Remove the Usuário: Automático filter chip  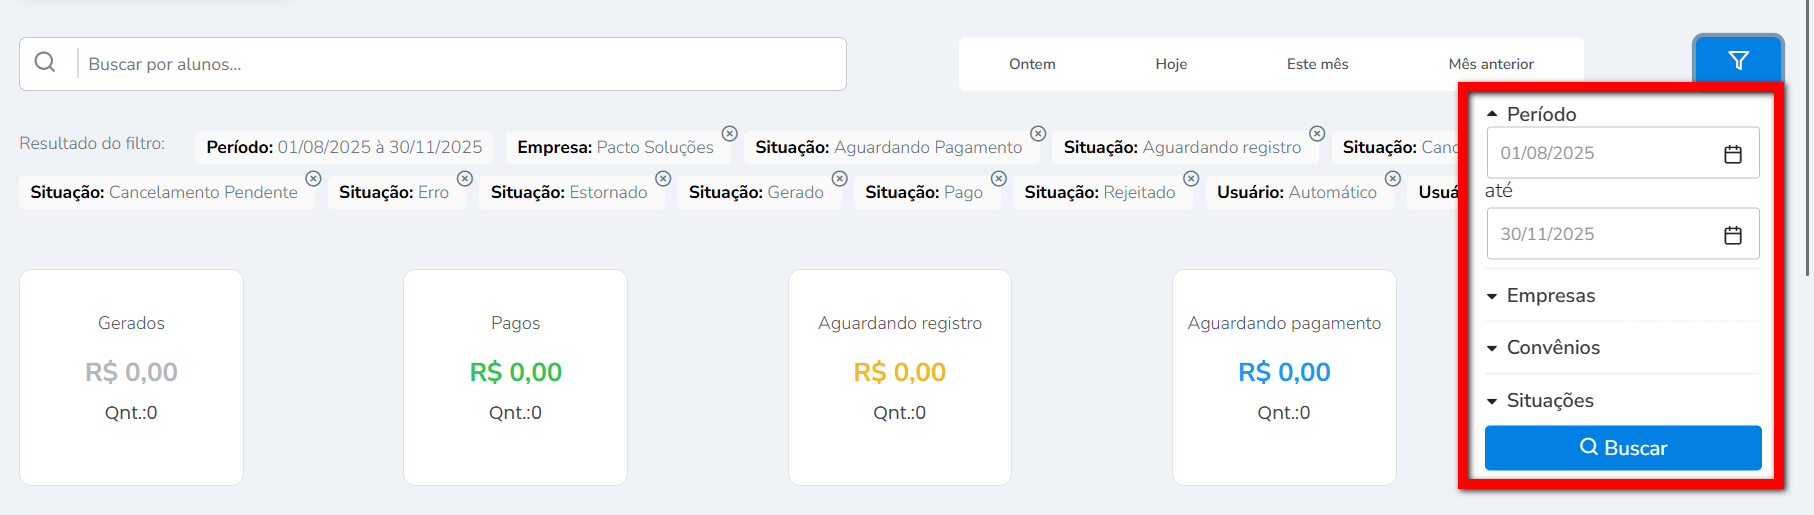pos(1393,179)
